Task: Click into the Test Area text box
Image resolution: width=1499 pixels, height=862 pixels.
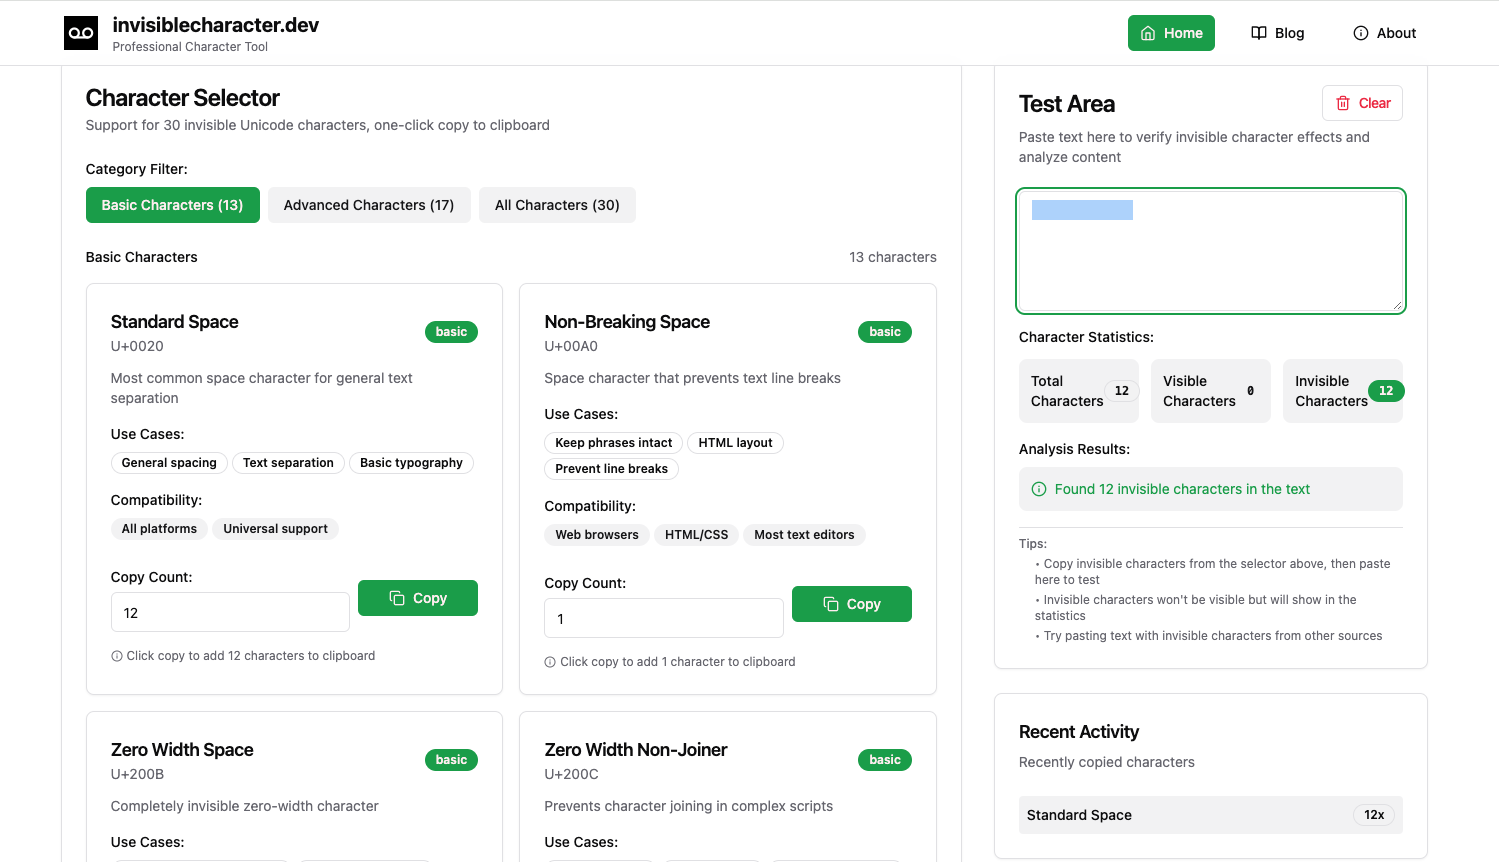Action: (x=1211, y=251)
